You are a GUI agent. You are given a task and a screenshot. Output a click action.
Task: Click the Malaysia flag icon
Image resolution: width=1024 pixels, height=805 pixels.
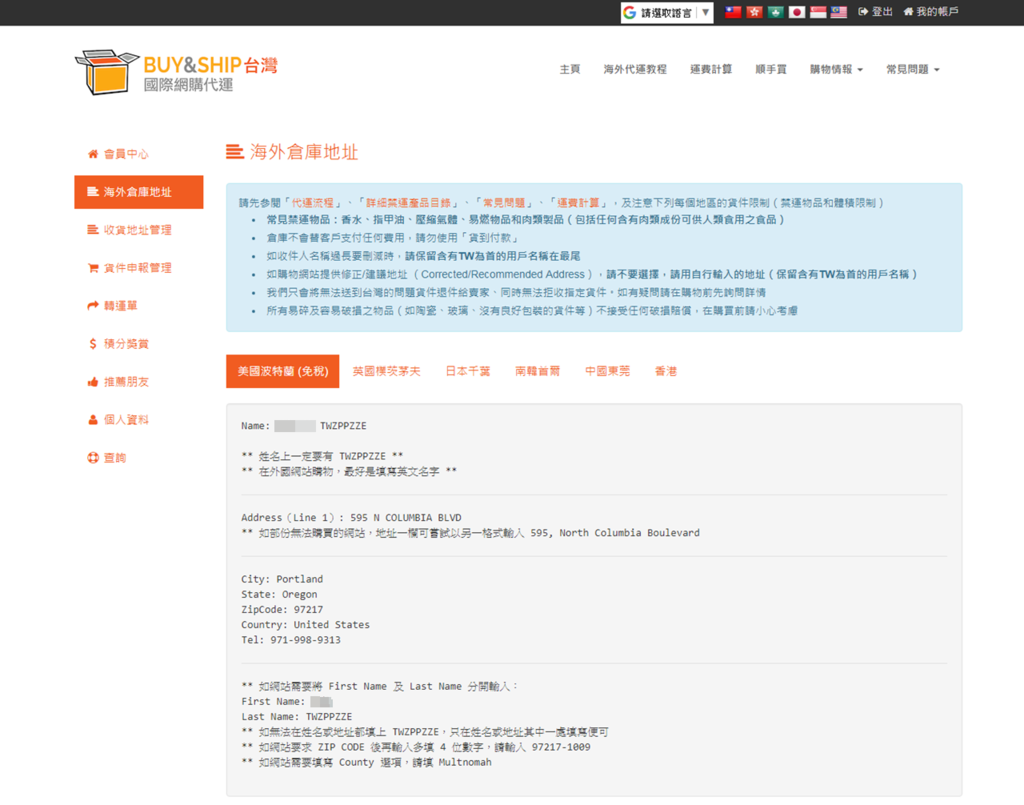pyautogui.click(x=839, y=12)
